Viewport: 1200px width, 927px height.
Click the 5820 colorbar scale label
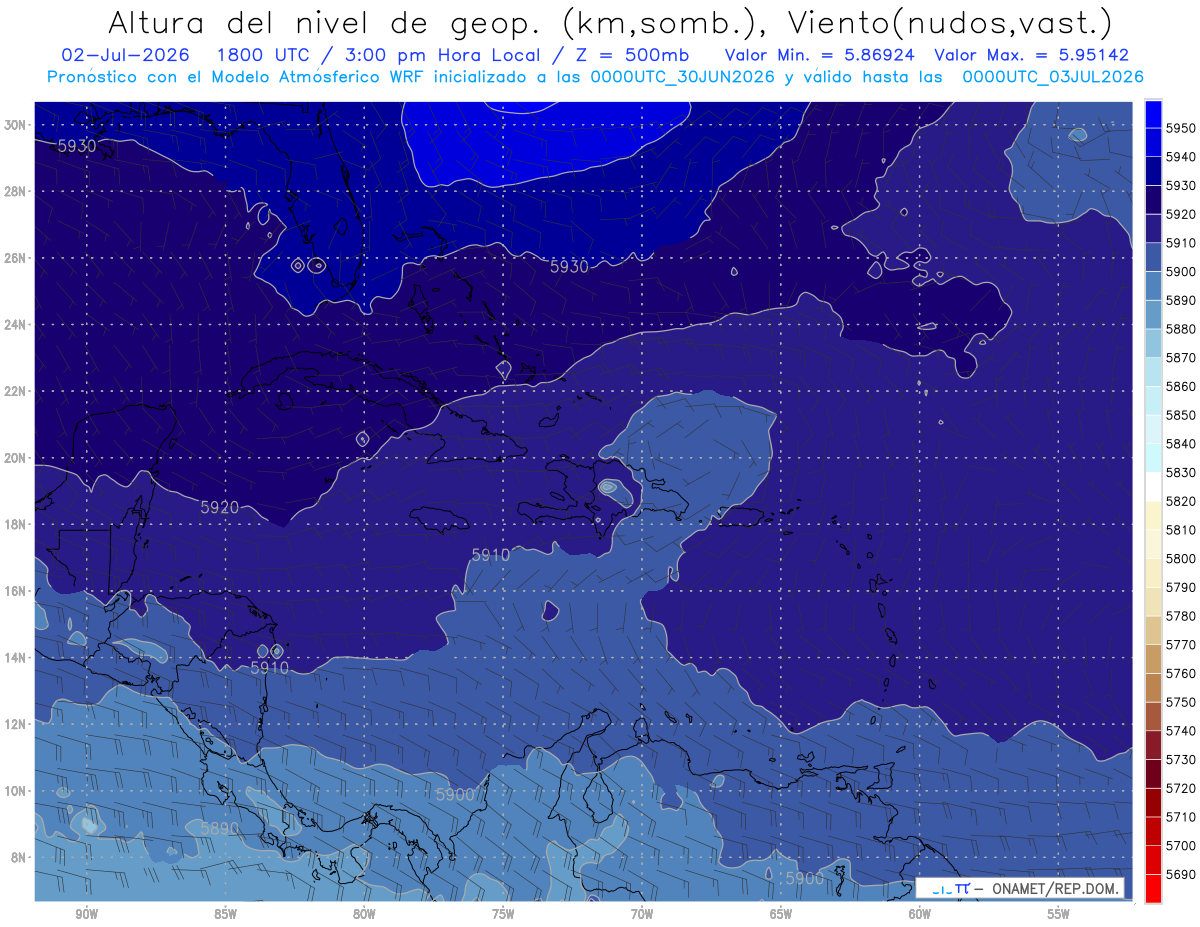pyautogui.click(x=1181, y=501)
